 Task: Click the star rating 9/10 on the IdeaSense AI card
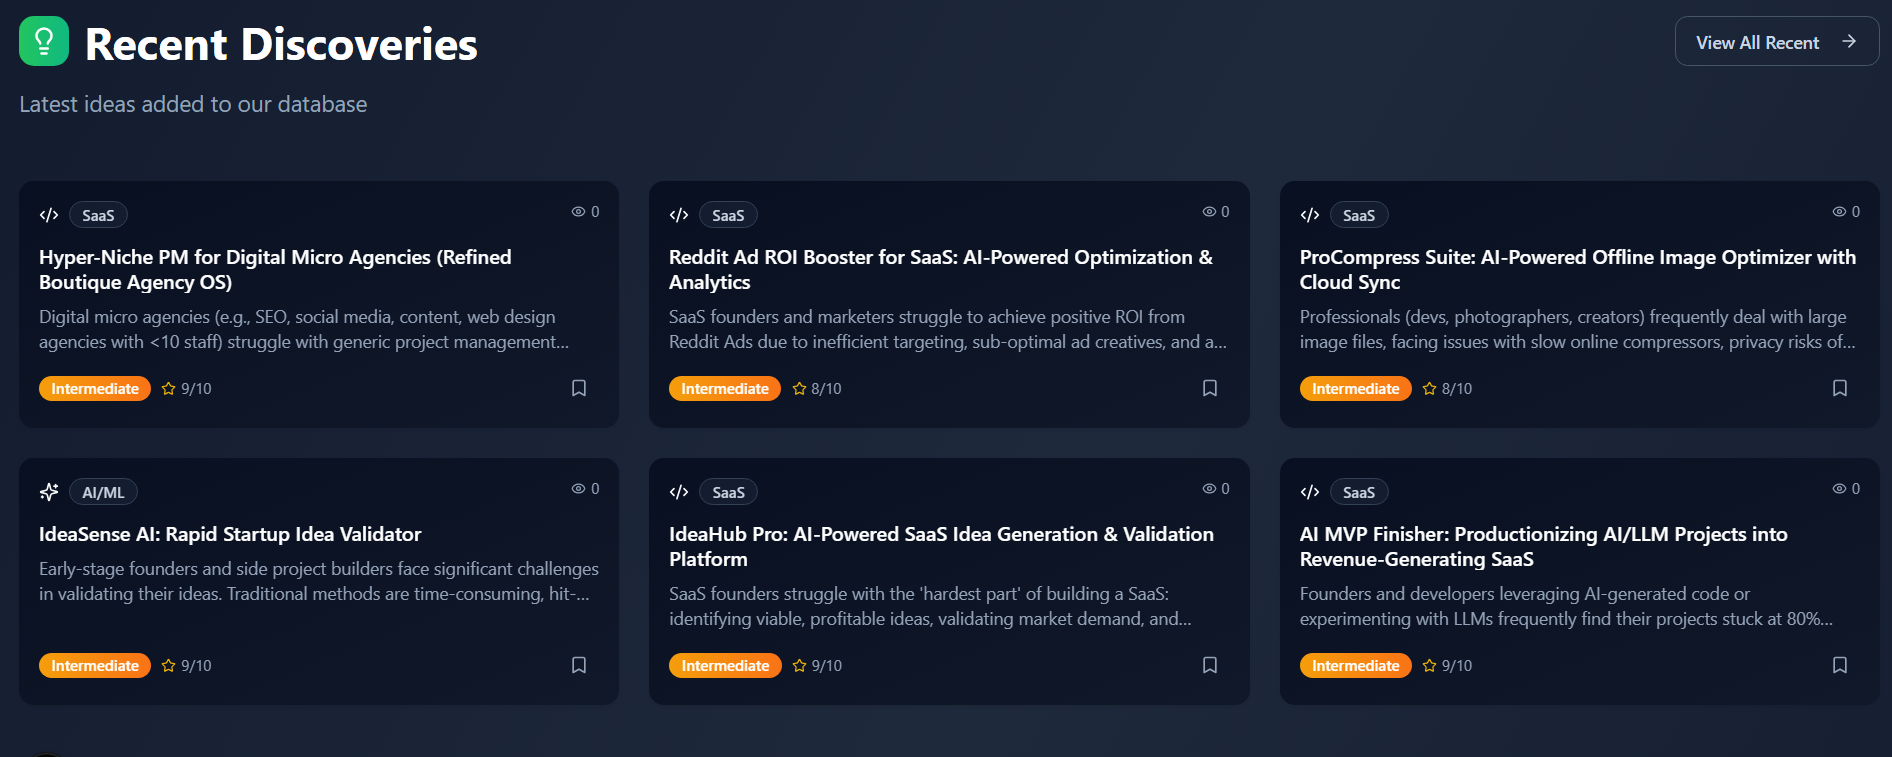(187, 666)
